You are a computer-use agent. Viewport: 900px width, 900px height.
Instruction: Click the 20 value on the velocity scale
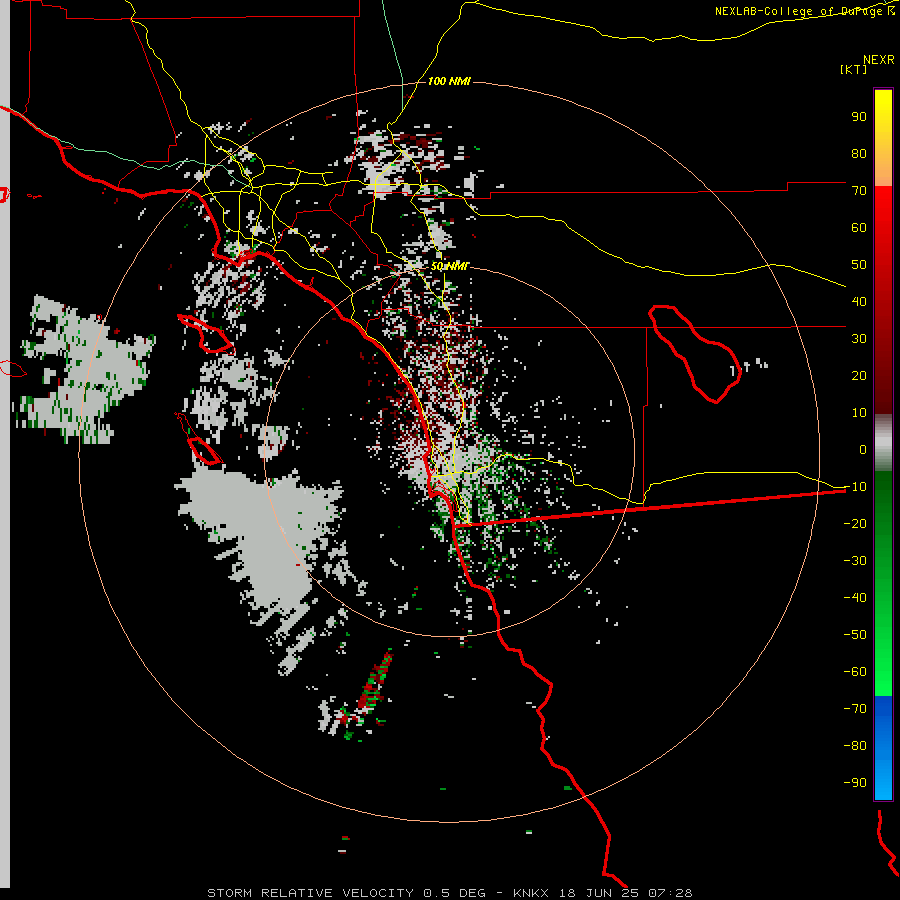point(859,375)
